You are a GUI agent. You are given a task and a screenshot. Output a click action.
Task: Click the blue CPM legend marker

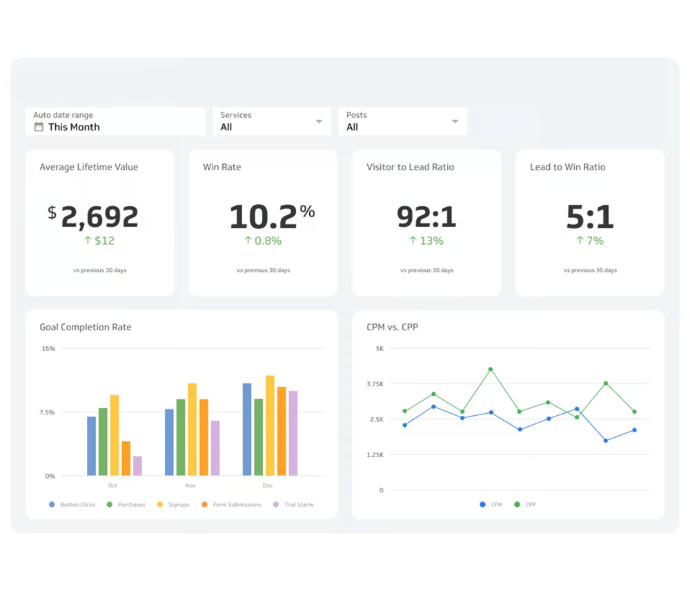(483, 504)
